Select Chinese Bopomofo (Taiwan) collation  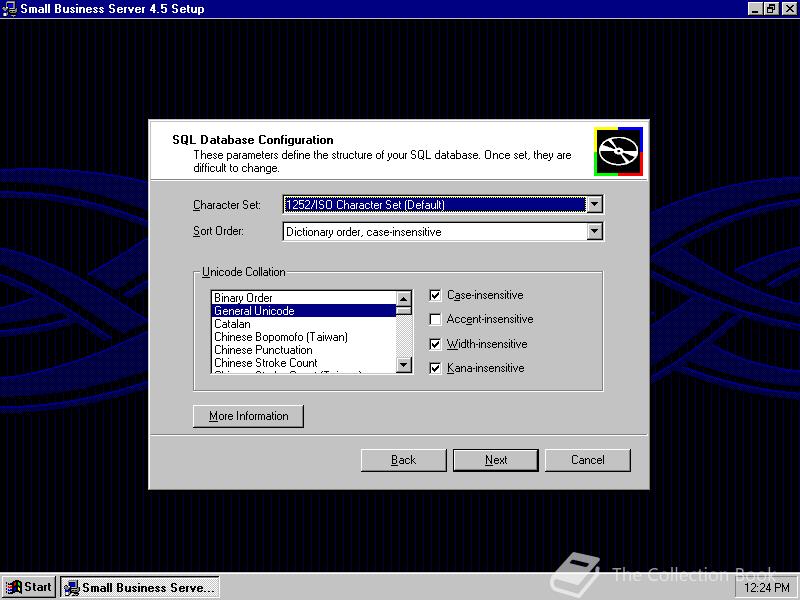coord(304,337)
